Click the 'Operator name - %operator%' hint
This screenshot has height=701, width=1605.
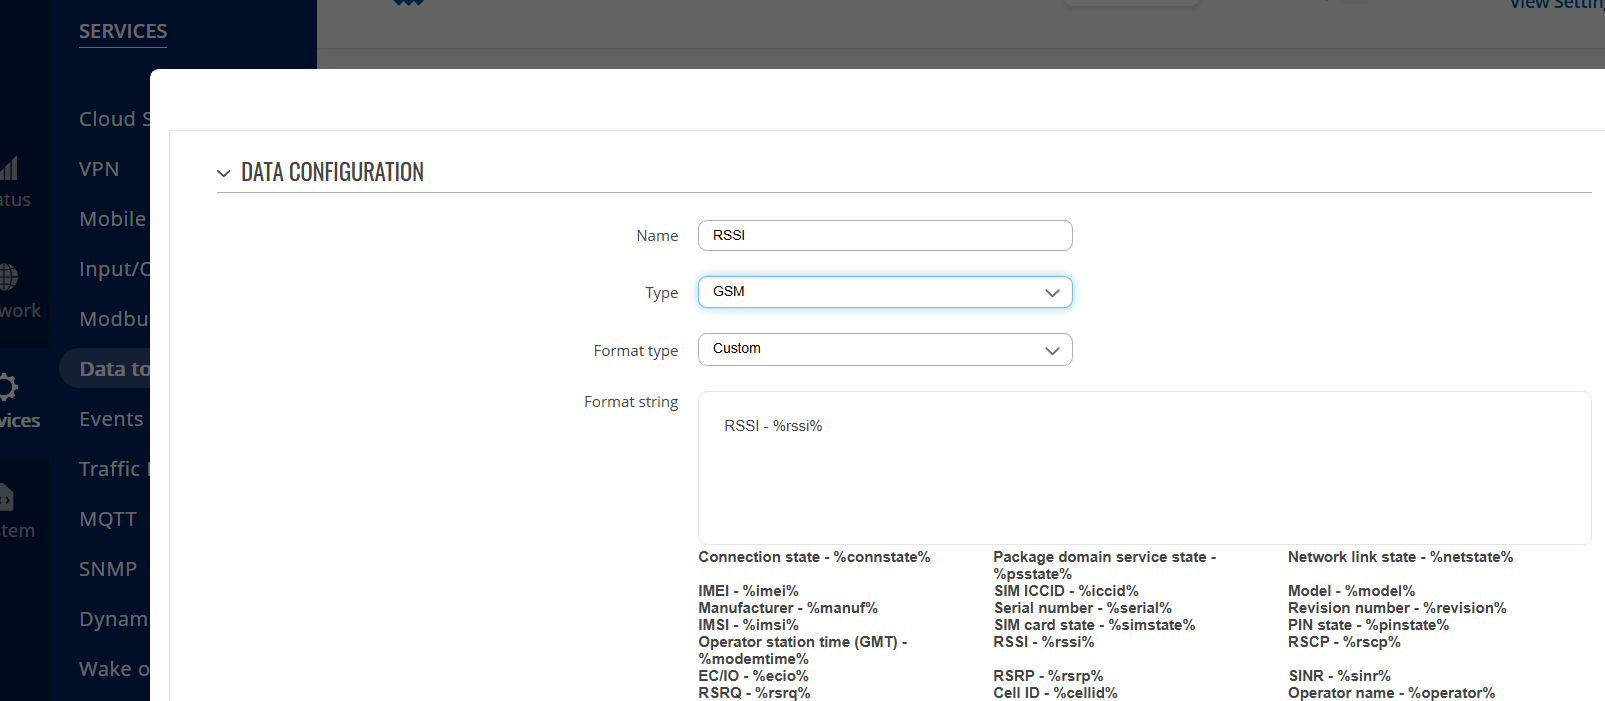coord(1391,693)
